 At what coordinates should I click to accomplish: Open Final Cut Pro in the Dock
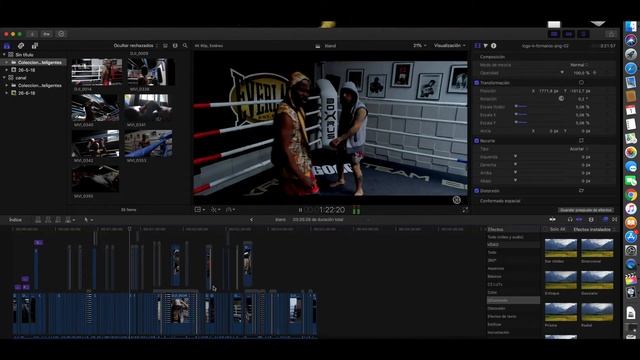point(631,278)
